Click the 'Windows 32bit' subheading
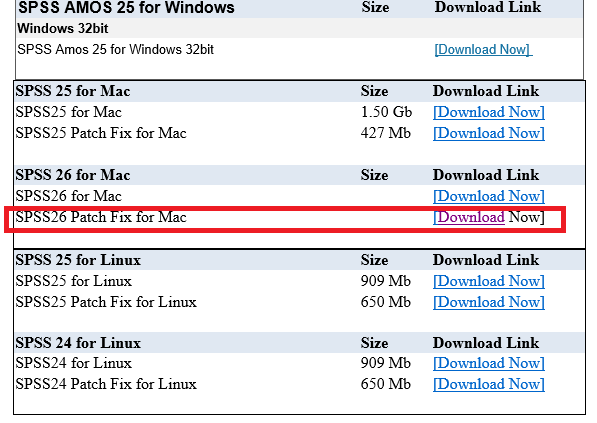 63,28
